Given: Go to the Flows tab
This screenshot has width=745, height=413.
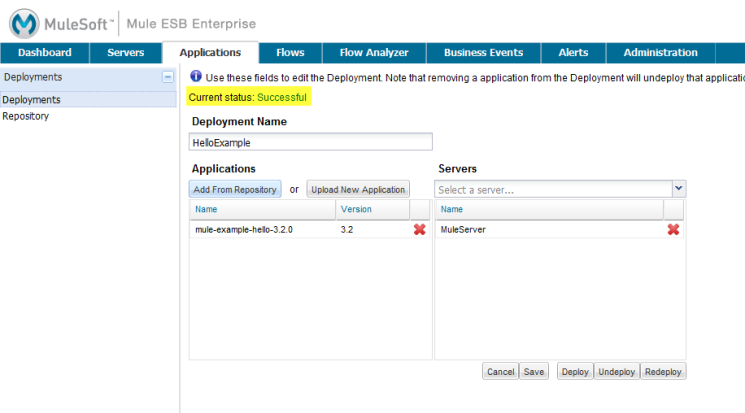Looking at the screenshot, I should click(290, 53).
